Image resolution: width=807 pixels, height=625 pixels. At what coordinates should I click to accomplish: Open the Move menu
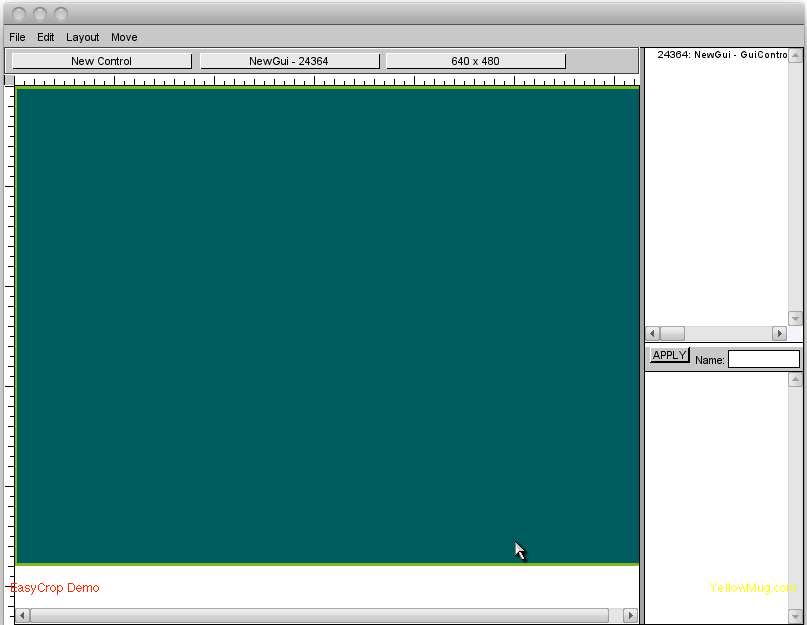(124, 37)
